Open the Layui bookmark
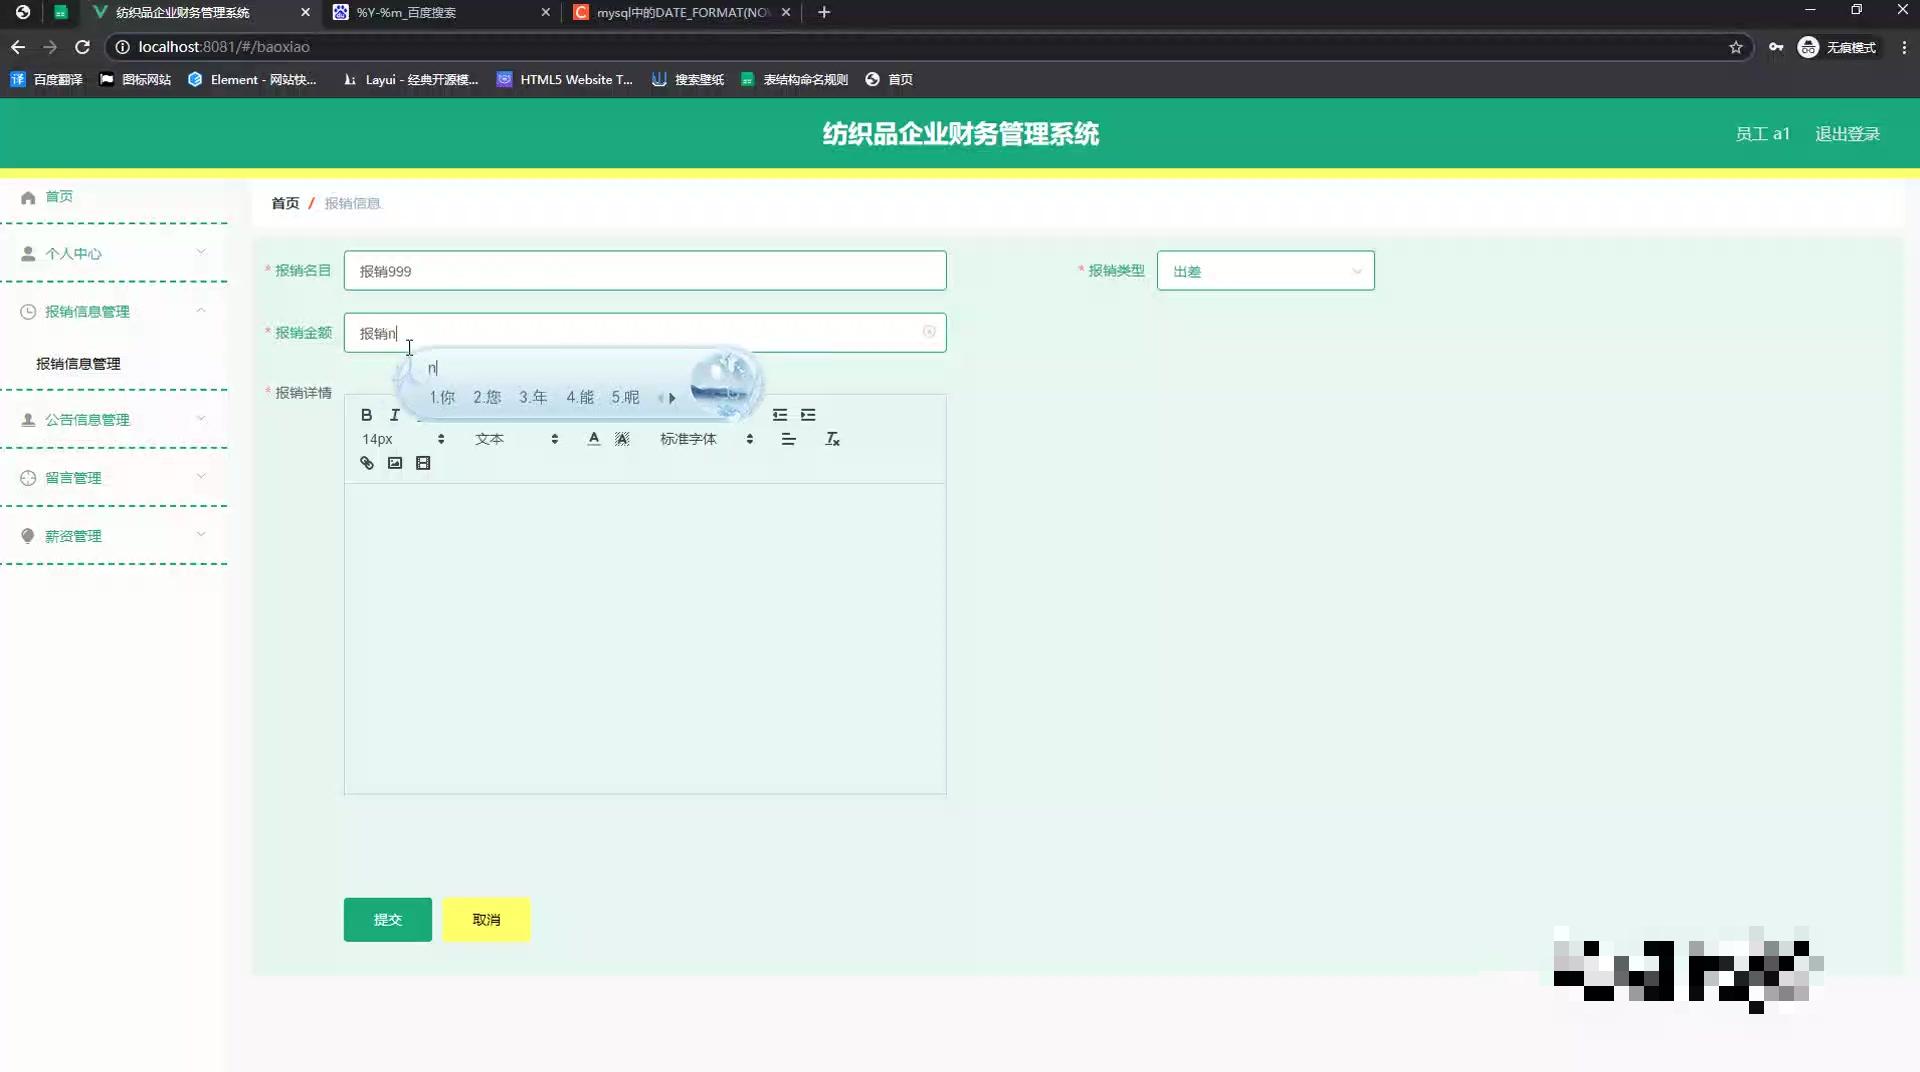 411,80
